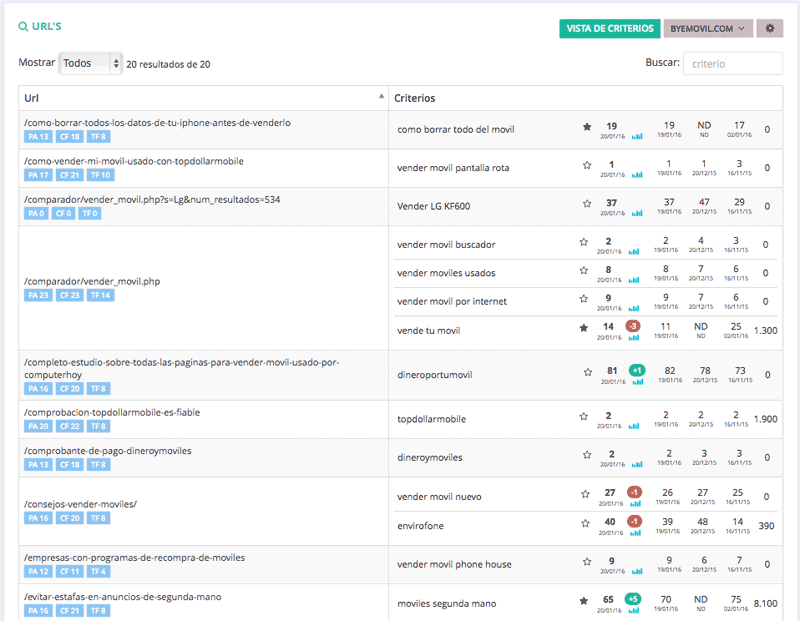Image resolution: width=800 pixels, height=621 pixels.
Task: Open the /consejos-vender-moviles/ URL link
Action: 80,504
